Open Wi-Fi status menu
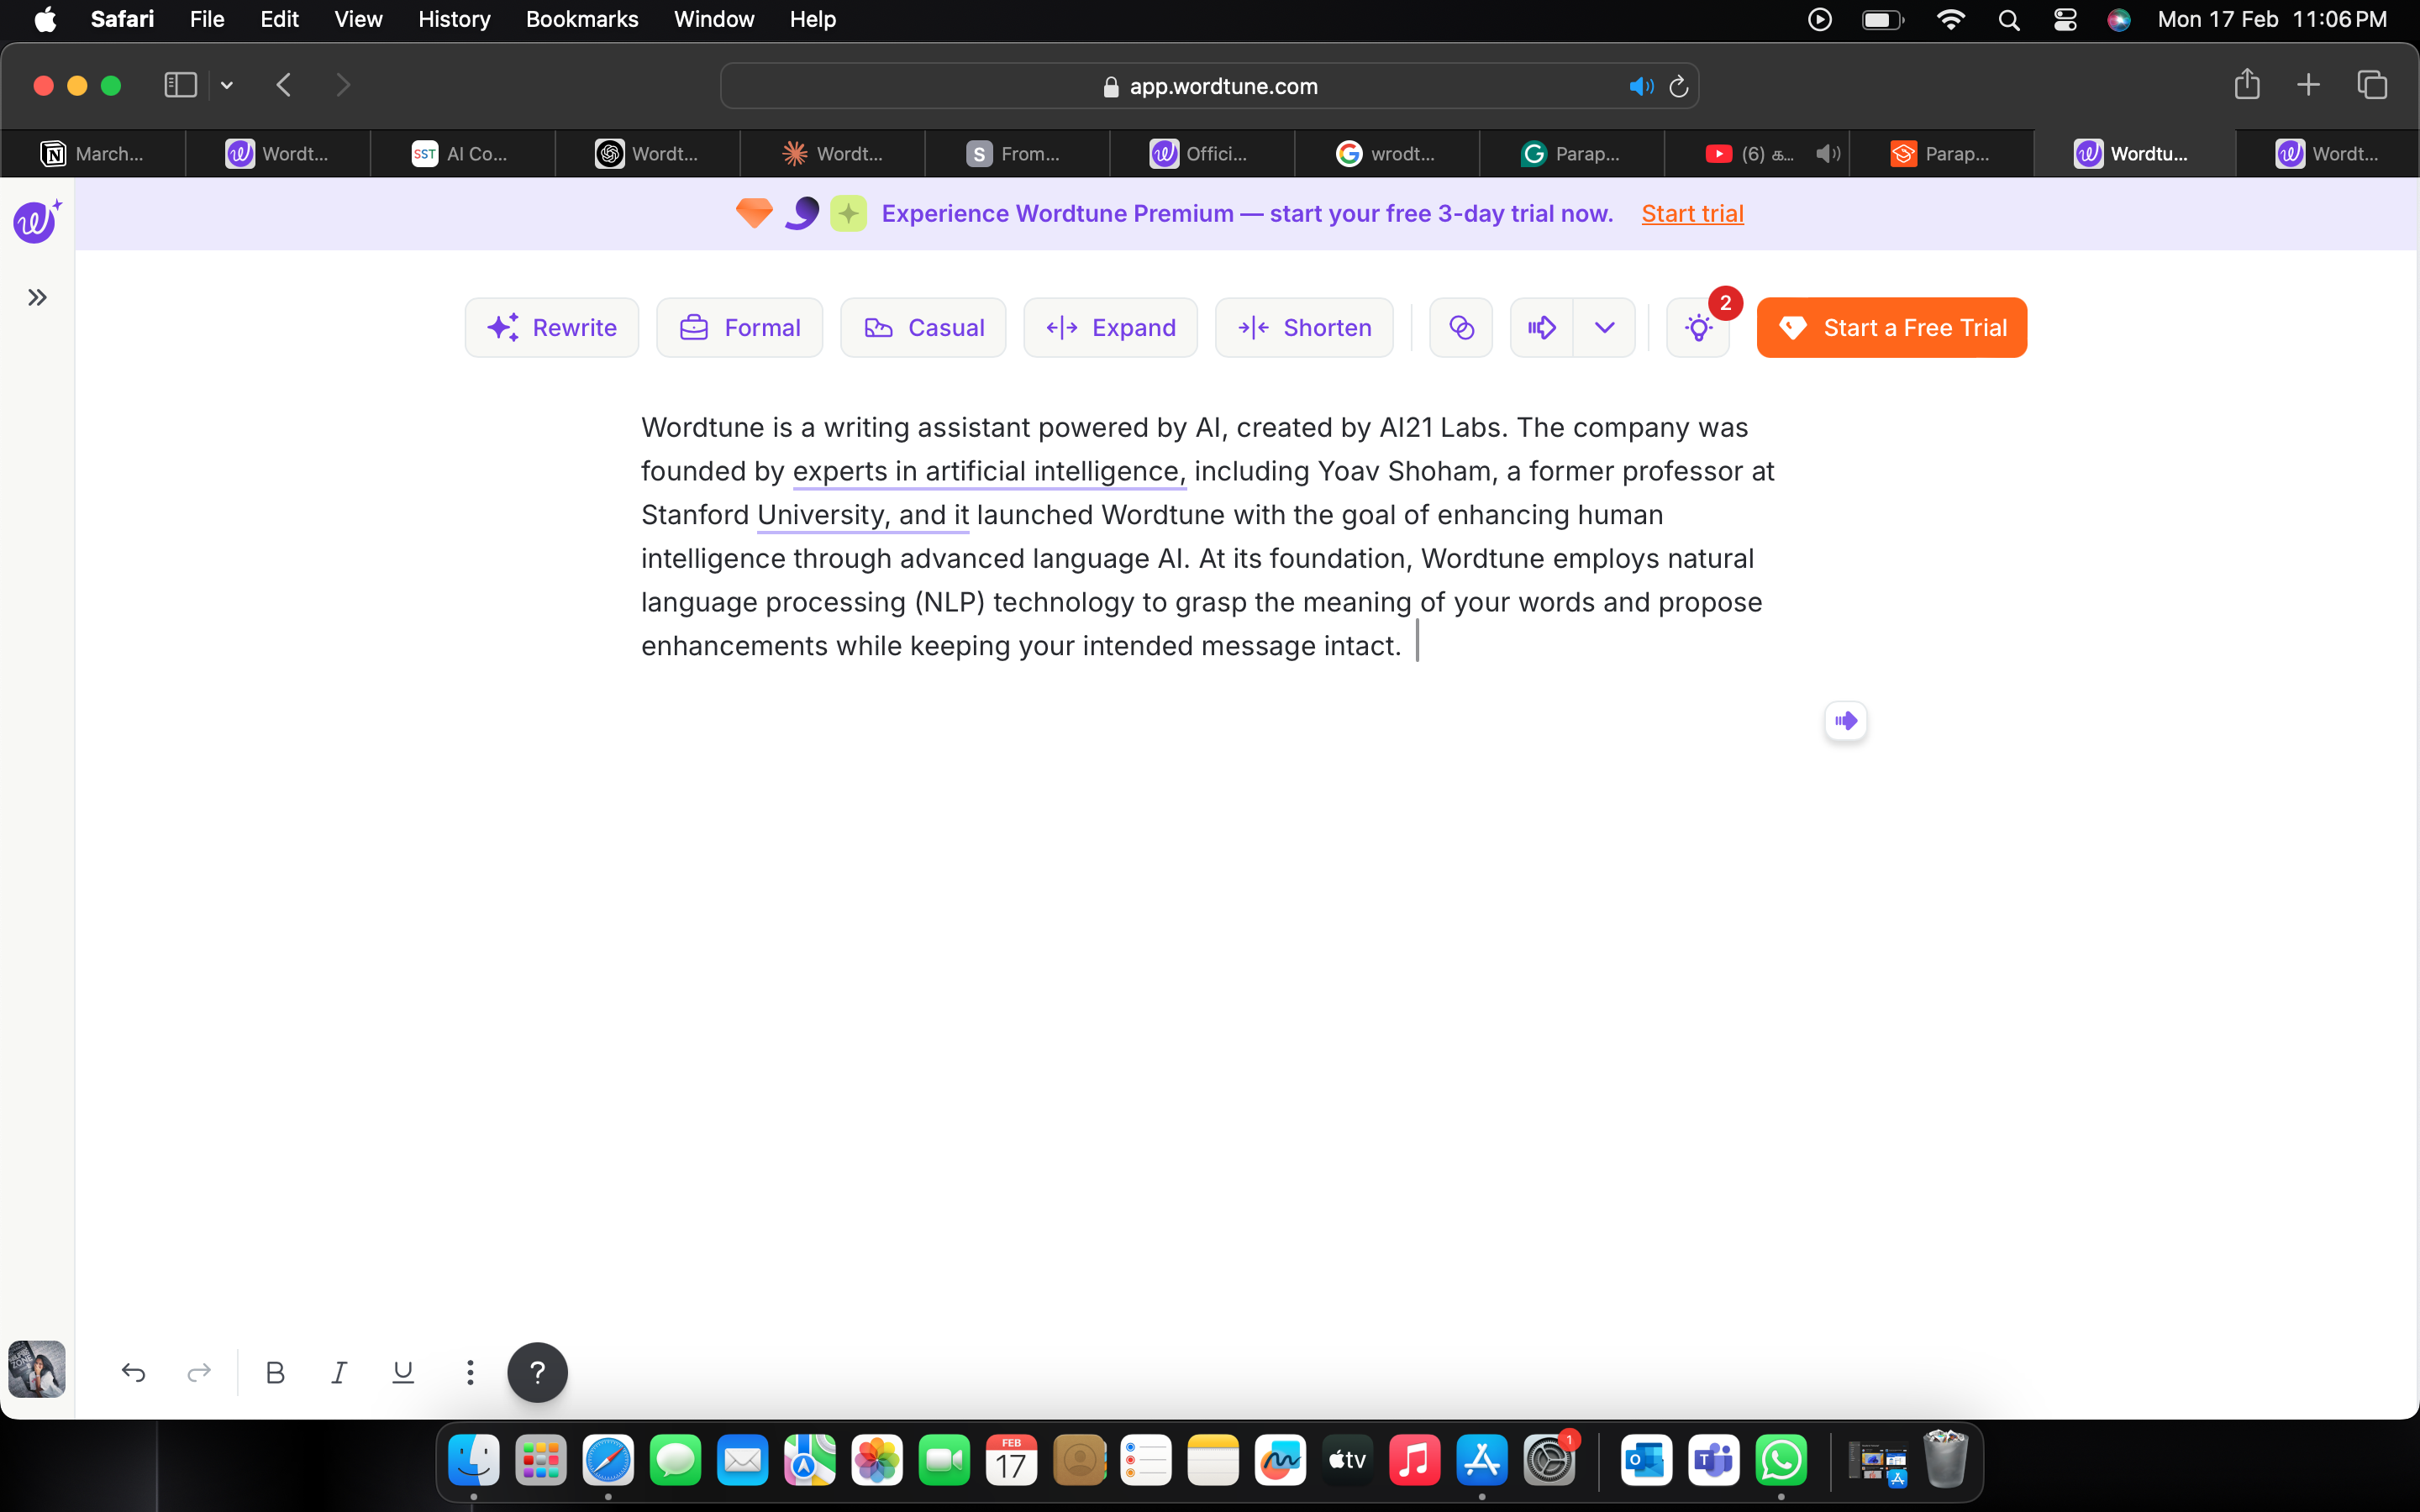This screenshot has height=1512, width=2420. [1950, 19]
